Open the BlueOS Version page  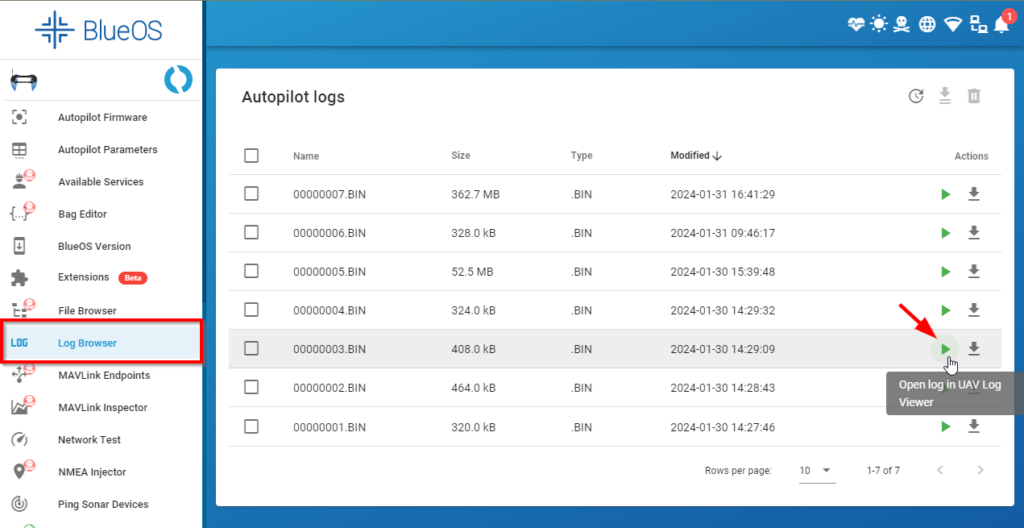click(101, 246)
